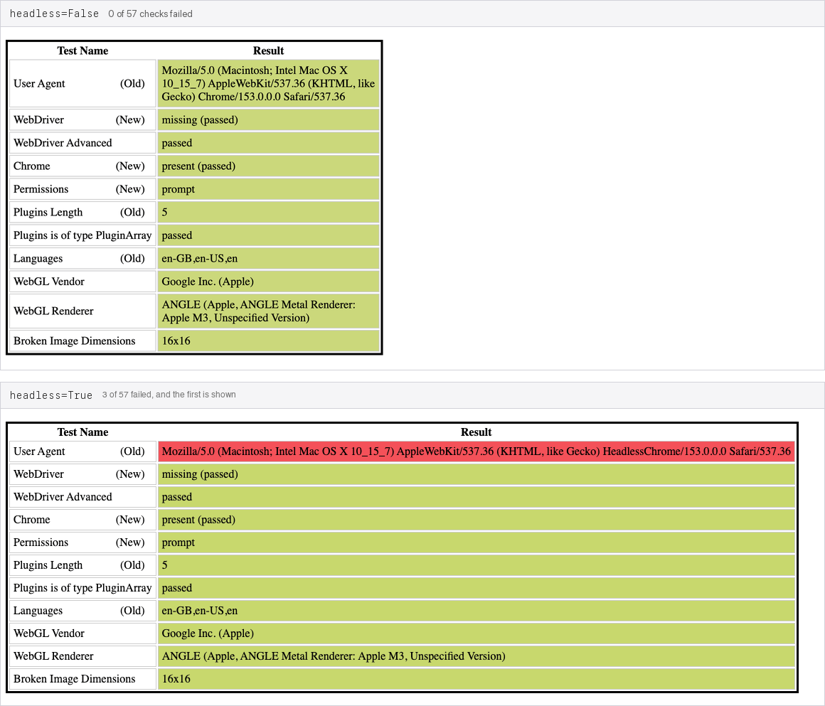Click WebDriver Advanced in headless=False table
This screenshot has width=825, height=706.
click(x=83, y=143)
